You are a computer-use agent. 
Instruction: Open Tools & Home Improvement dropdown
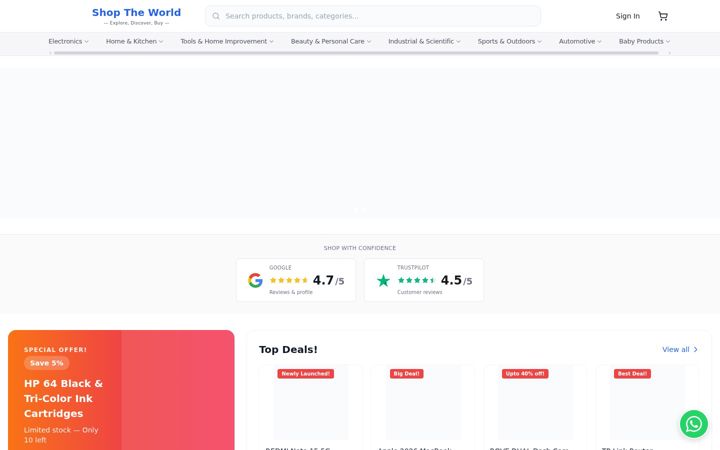point(227,41)
